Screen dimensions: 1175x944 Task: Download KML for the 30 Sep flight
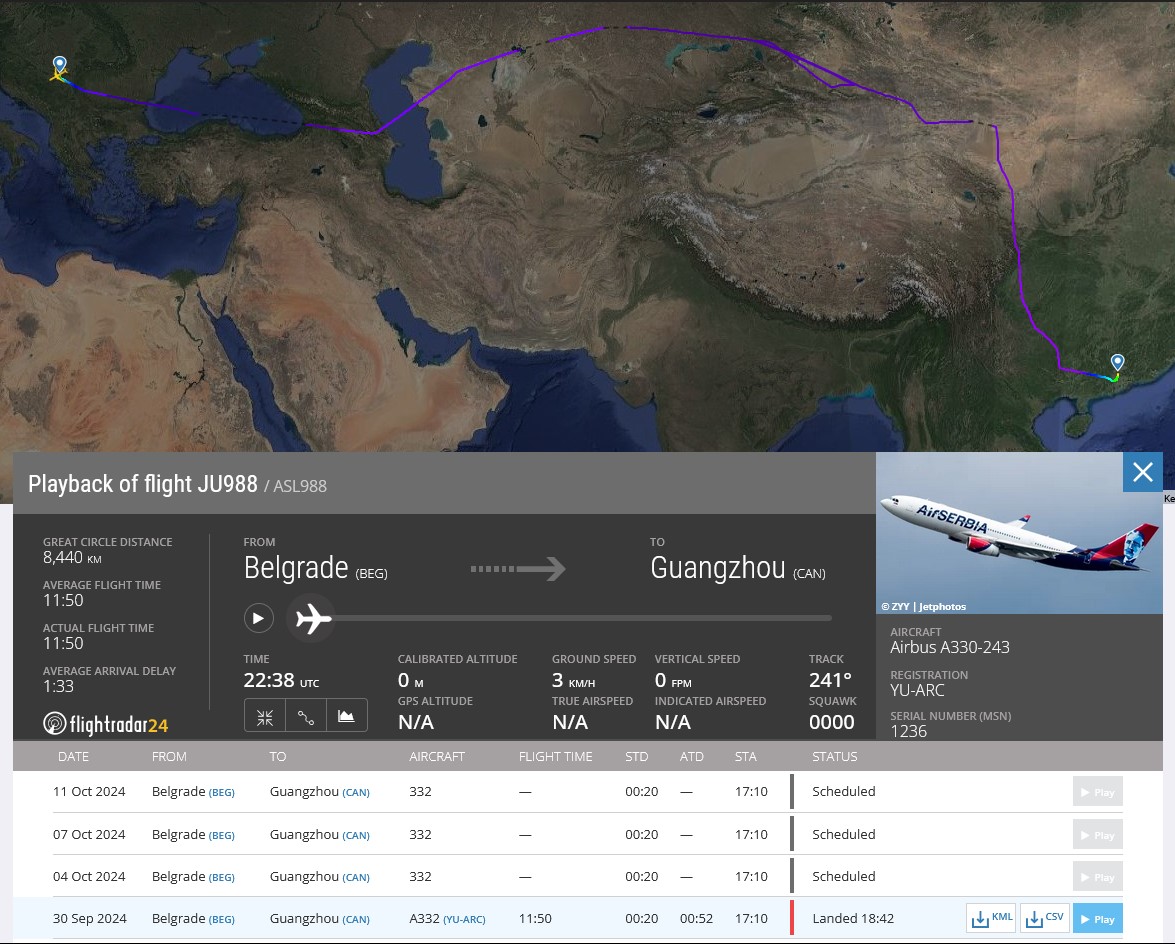point(991,919)
